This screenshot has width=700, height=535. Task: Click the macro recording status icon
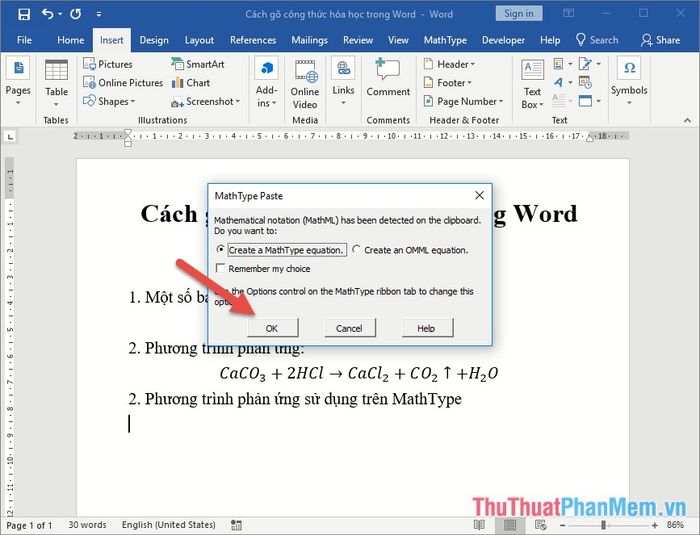click(236, 525)
